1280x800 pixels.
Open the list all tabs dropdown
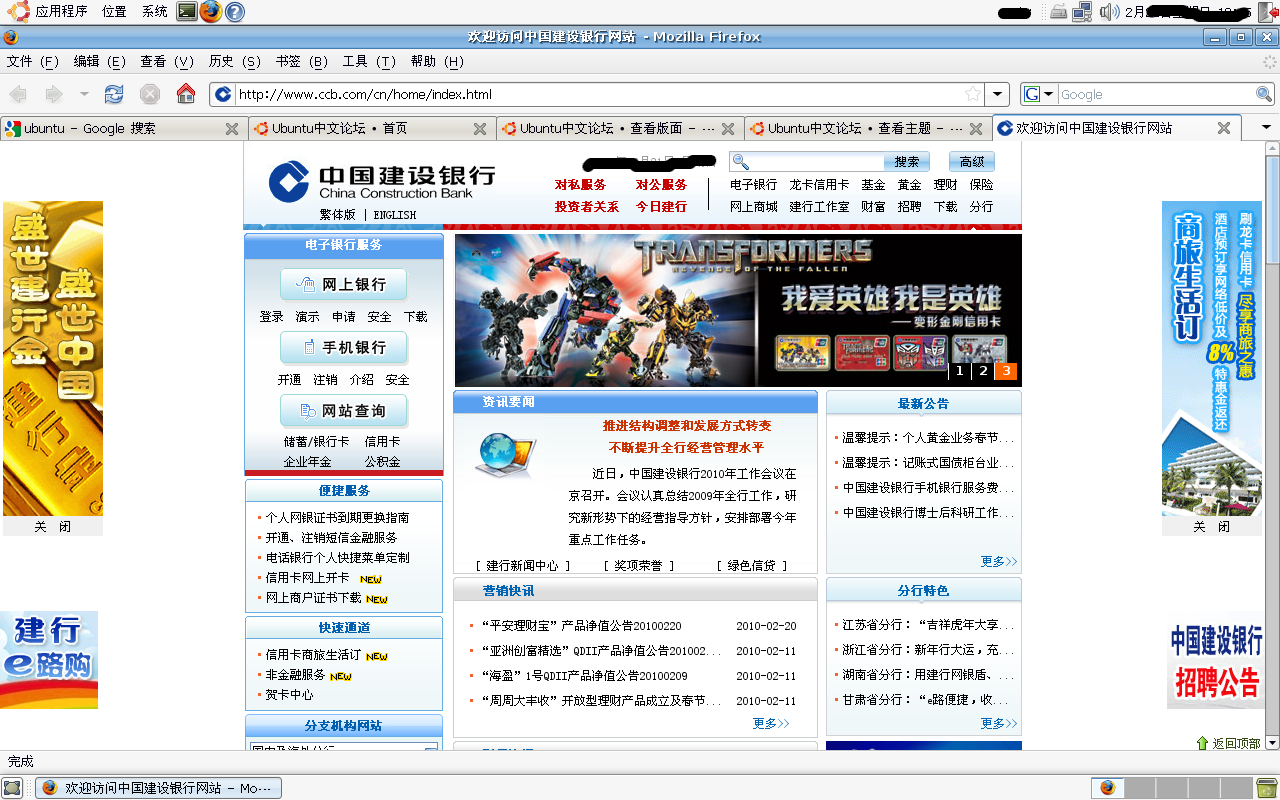pyautogui.click(x=1267, y=128)
